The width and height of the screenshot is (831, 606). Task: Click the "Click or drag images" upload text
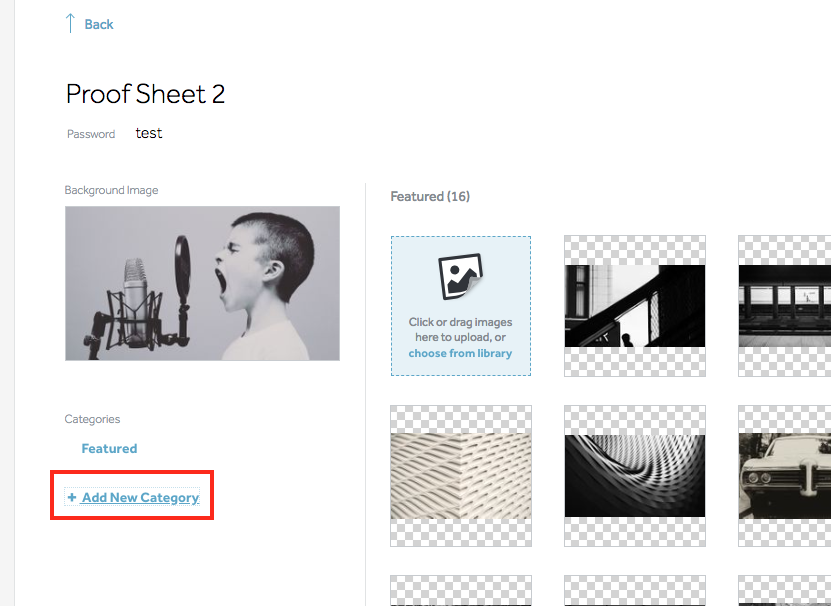(460, 322)
